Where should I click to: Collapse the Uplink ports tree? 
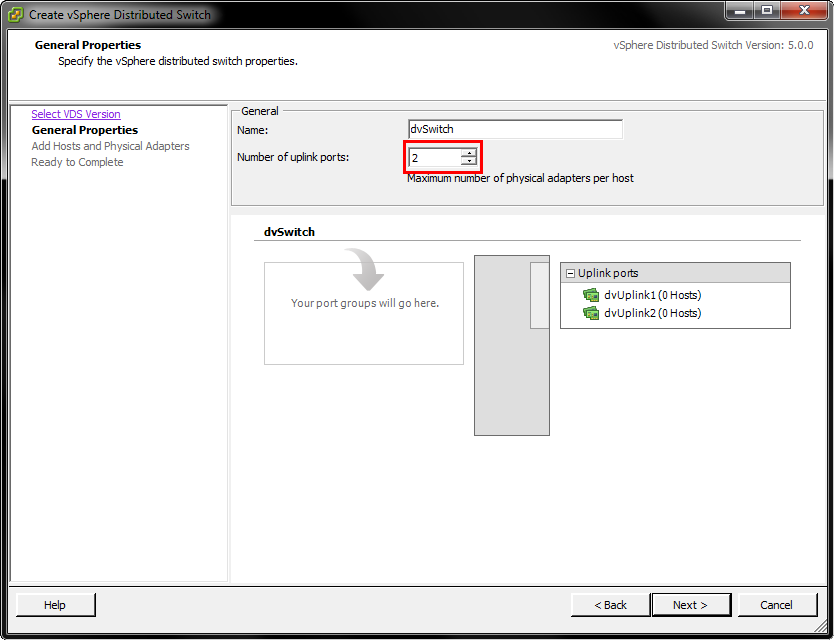pyautogui.click(x=570, y=273)
